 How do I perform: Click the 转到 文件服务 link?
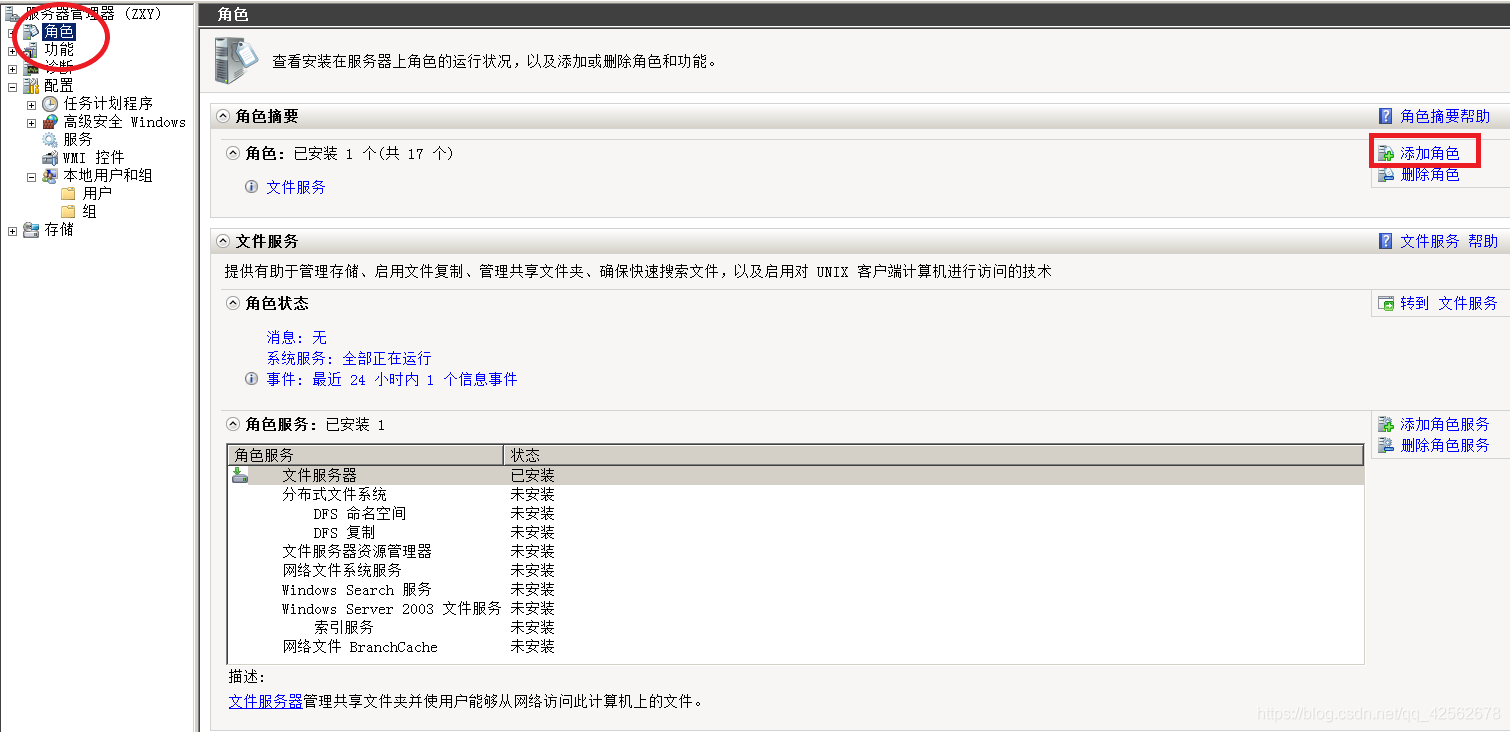coord(1449,303)
